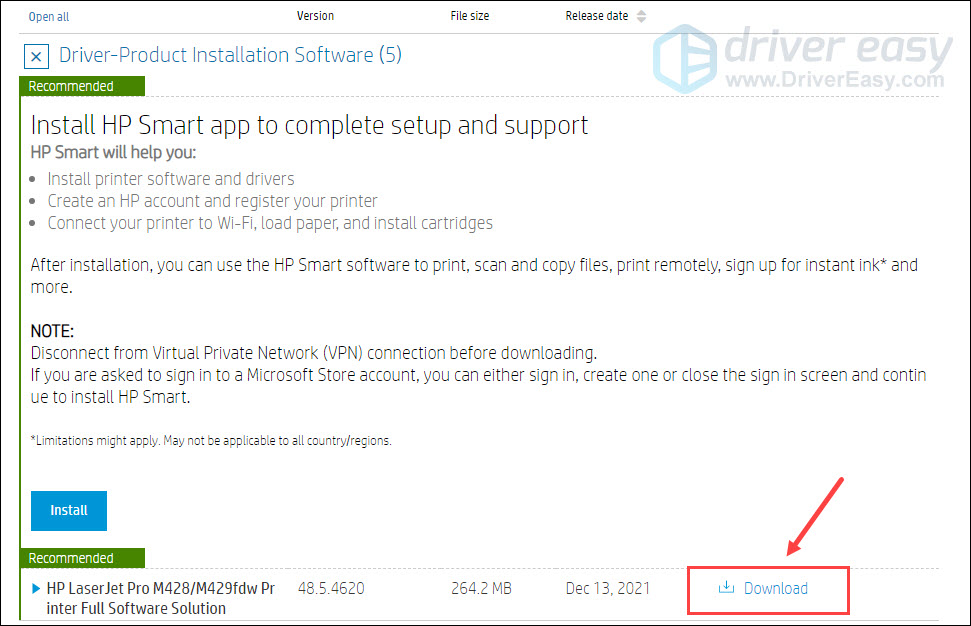Click the Install HP Smart app heading
This screenshot has width=971, height=626.
tap(309, 125)
